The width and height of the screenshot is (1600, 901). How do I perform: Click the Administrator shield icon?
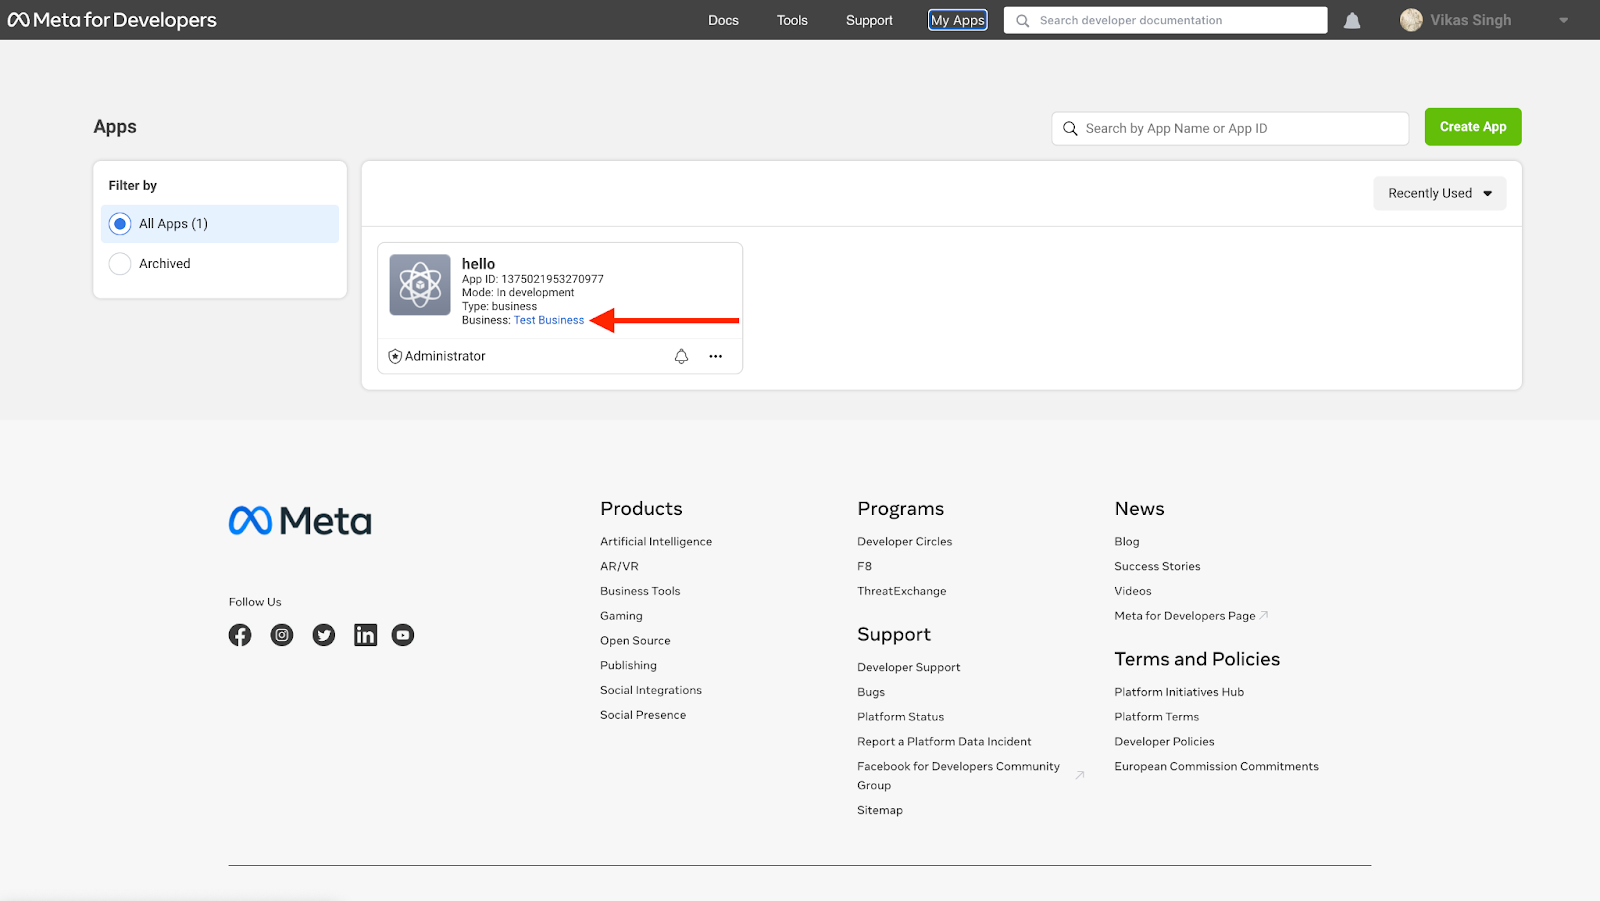pyautogui.click(x=395, y=356)
